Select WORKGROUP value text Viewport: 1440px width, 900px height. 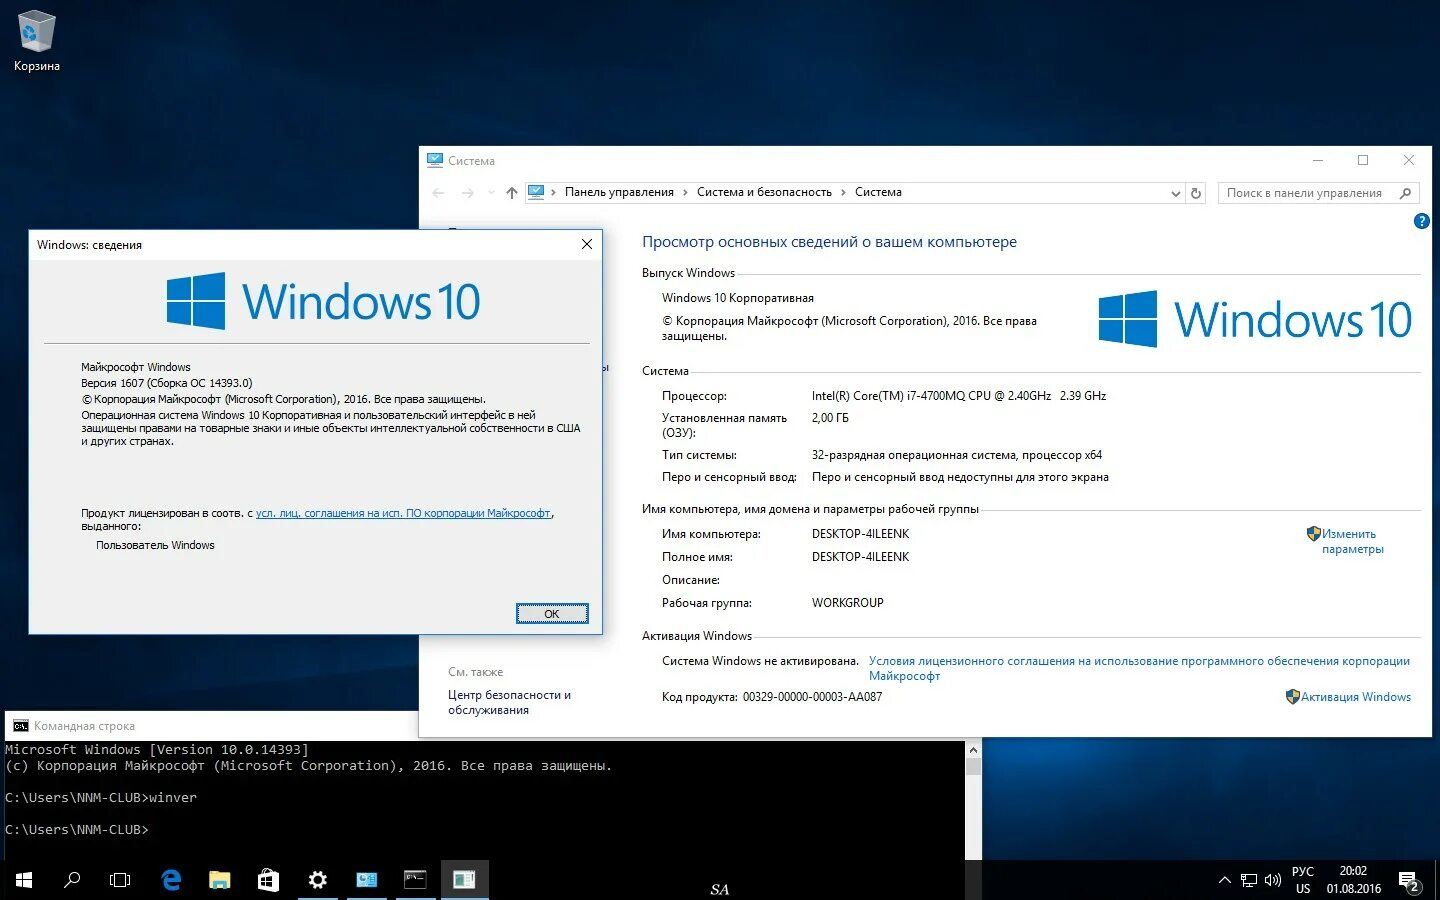[848, 603]
